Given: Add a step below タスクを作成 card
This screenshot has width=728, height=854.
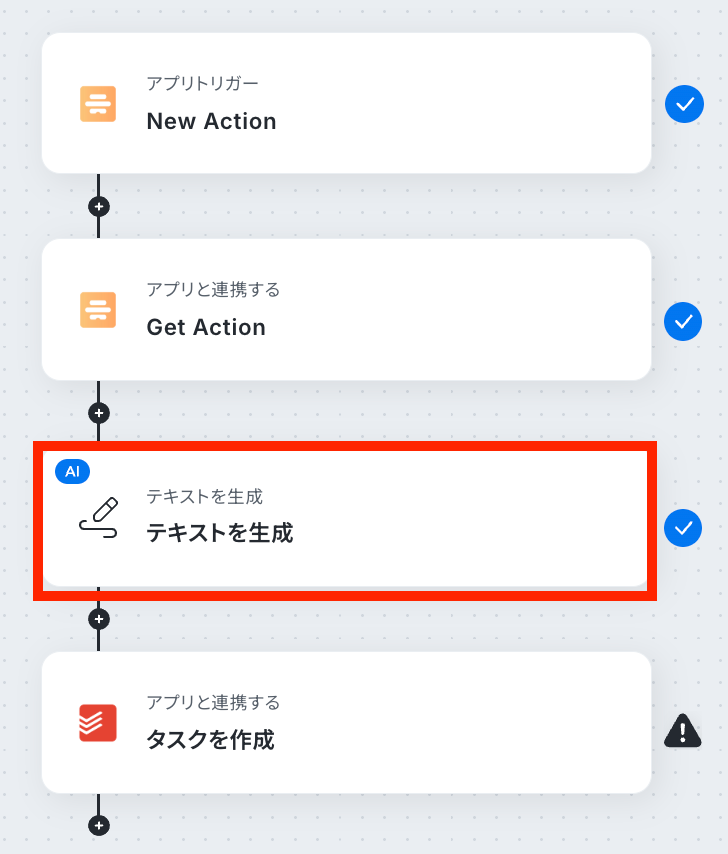Looking at the screenshot, I should [98, 826].
